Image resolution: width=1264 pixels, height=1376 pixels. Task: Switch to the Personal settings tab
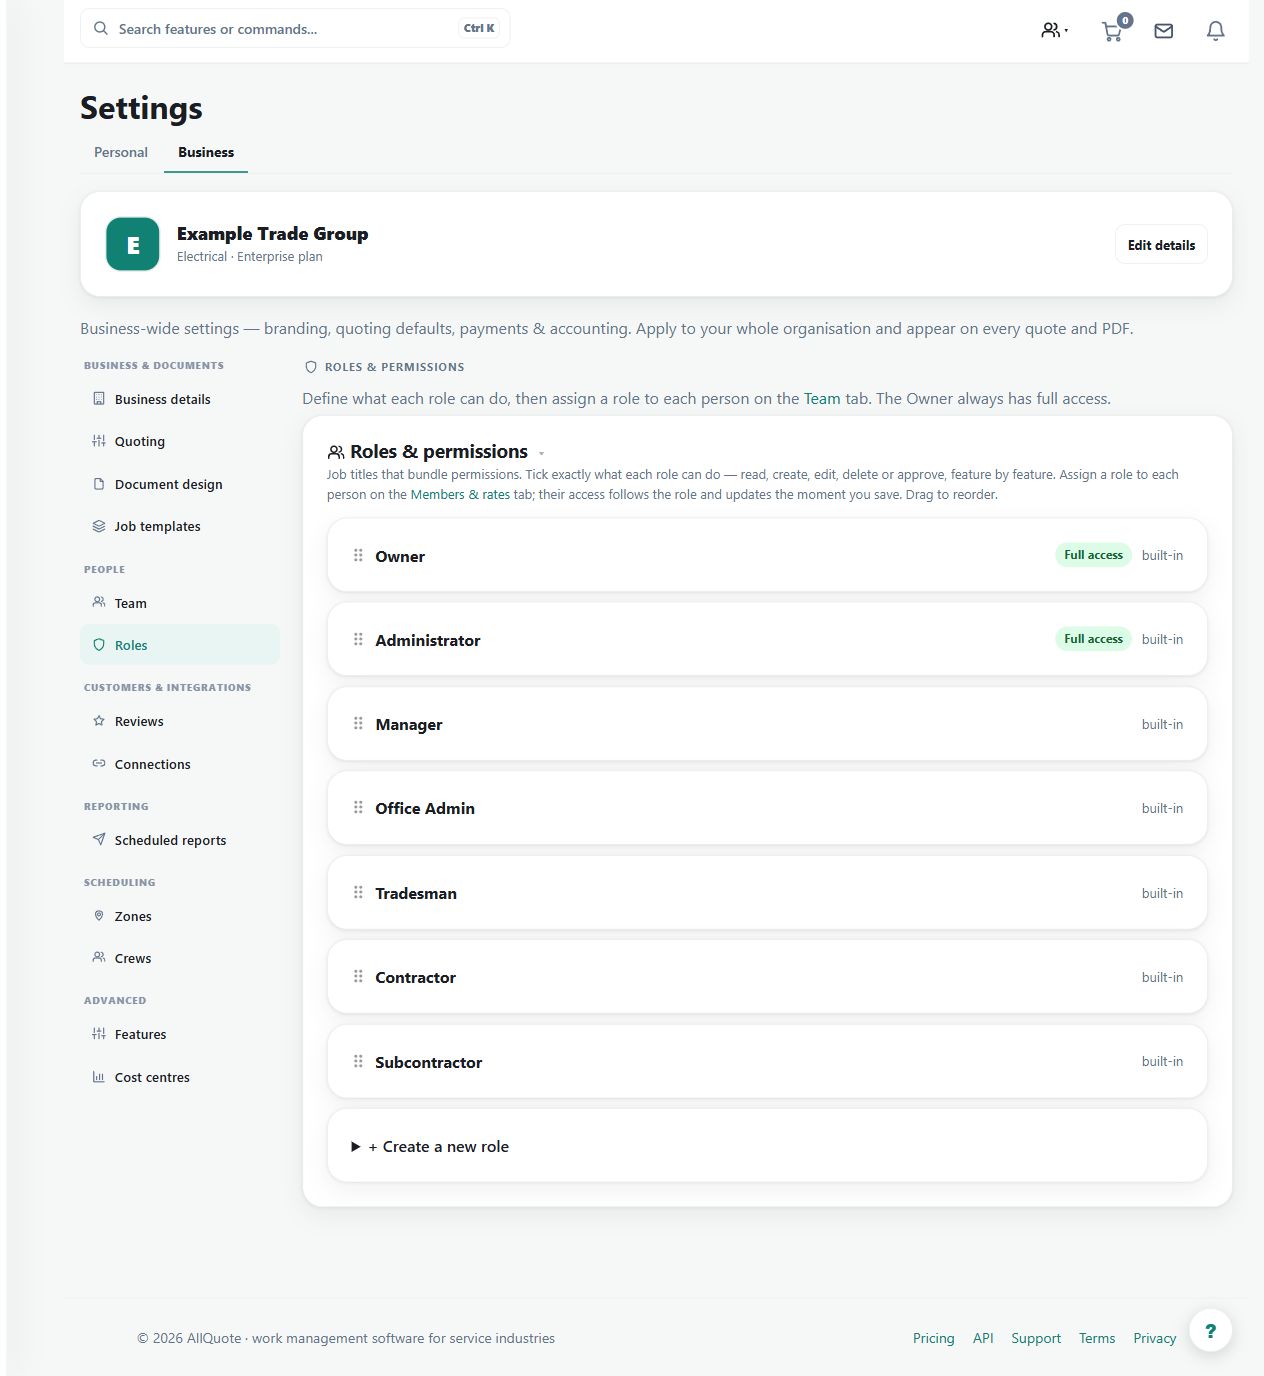(x=121, y=152)
